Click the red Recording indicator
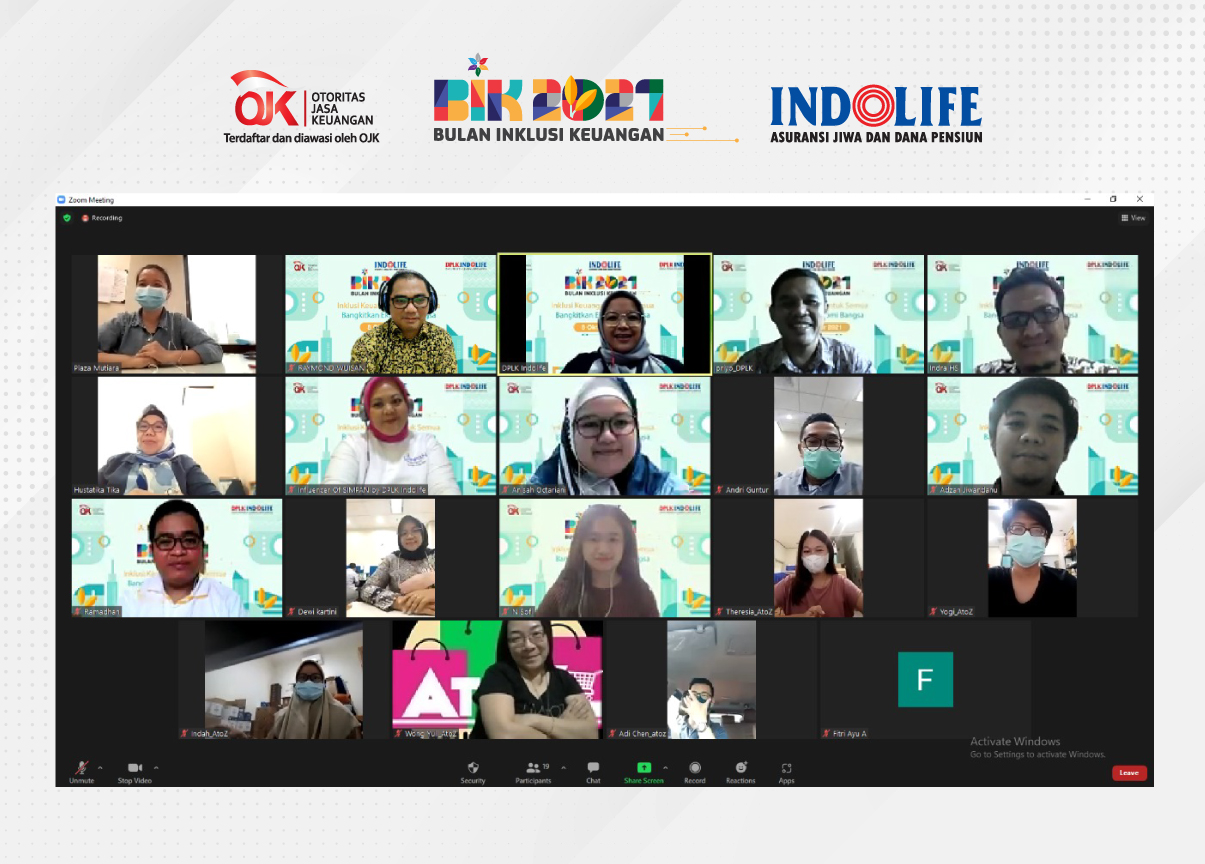 102,218
